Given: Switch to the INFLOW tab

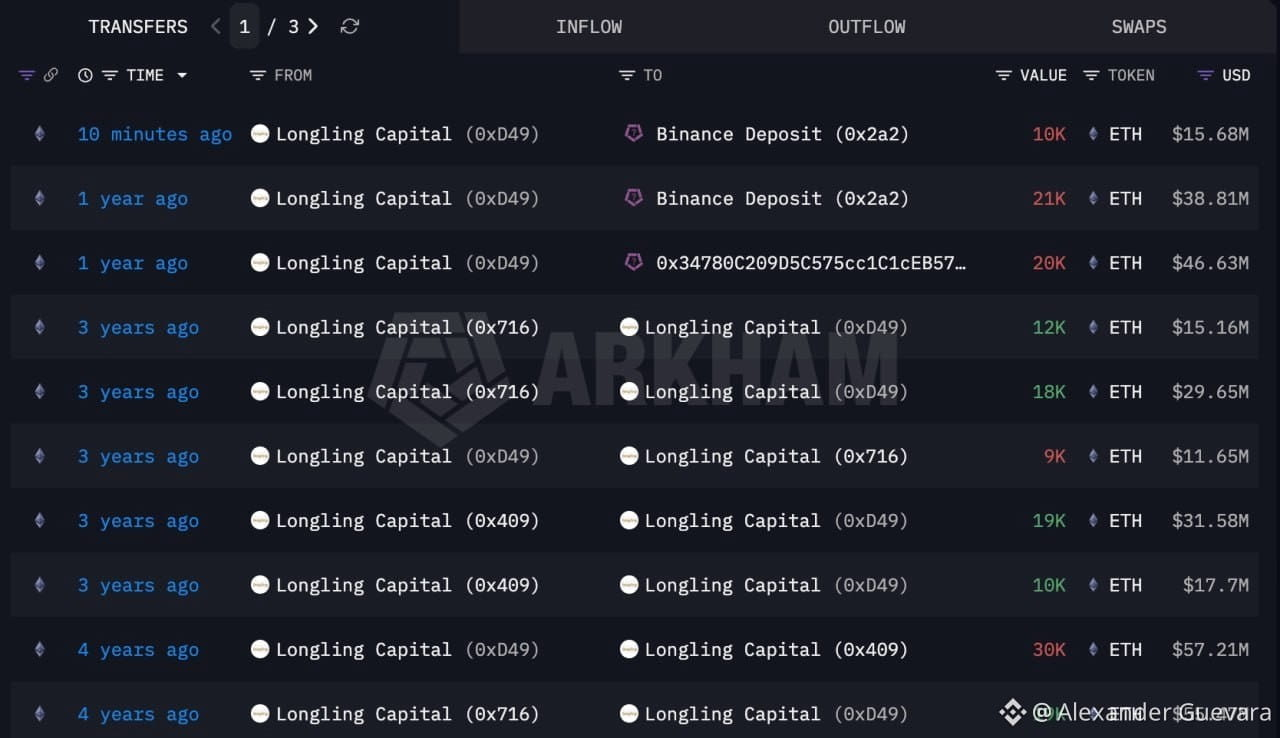Looking at the screenshot, I should (x=589, y=27).
